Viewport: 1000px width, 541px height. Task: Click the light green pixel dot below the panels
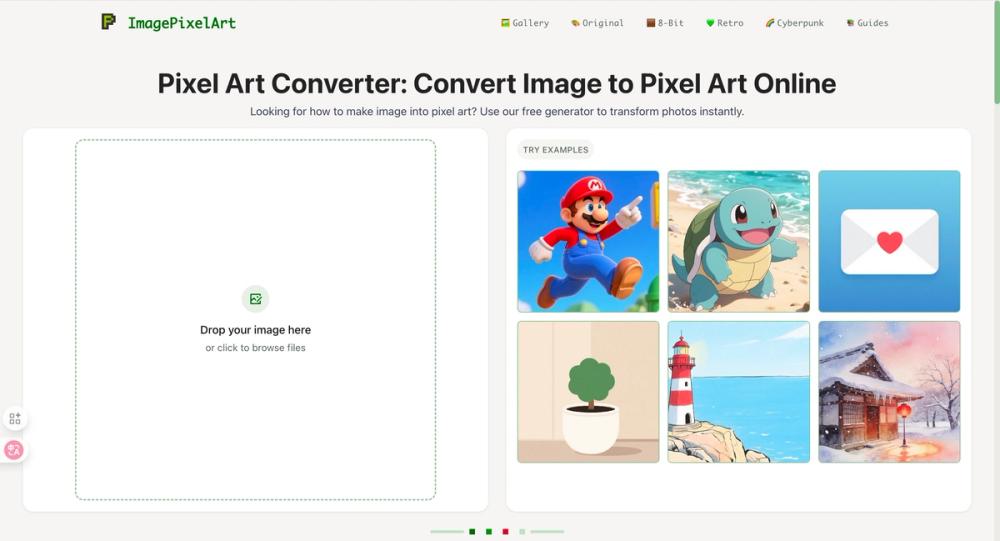(x=522, y=531)
